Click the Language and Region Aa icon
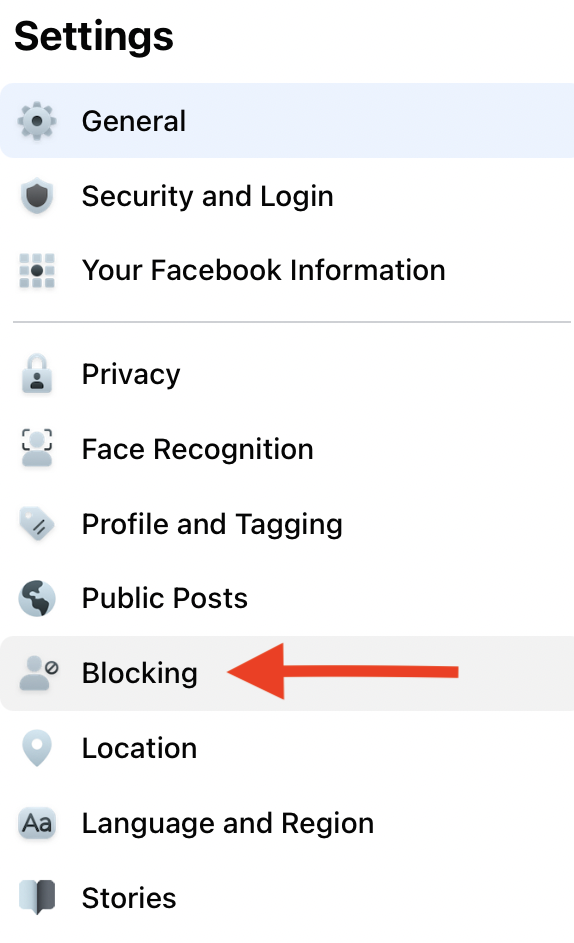The width and height of the screenshot is (574, 943). [37, 823]
